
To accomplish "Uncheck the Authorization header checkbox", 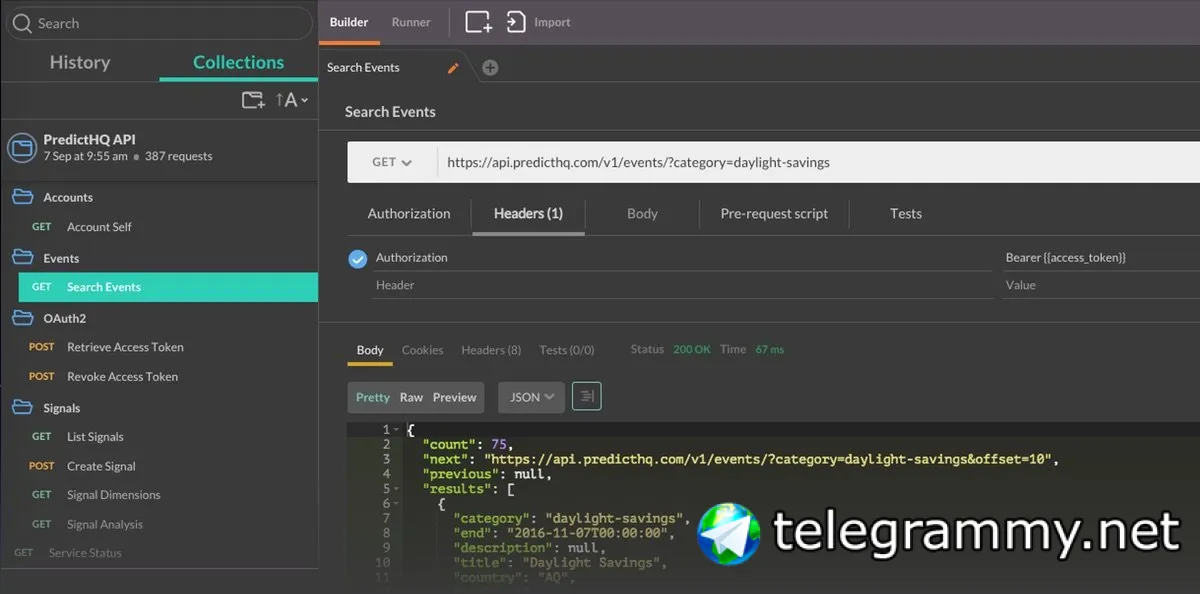I will pyautogui.click(x=358, y=259).
